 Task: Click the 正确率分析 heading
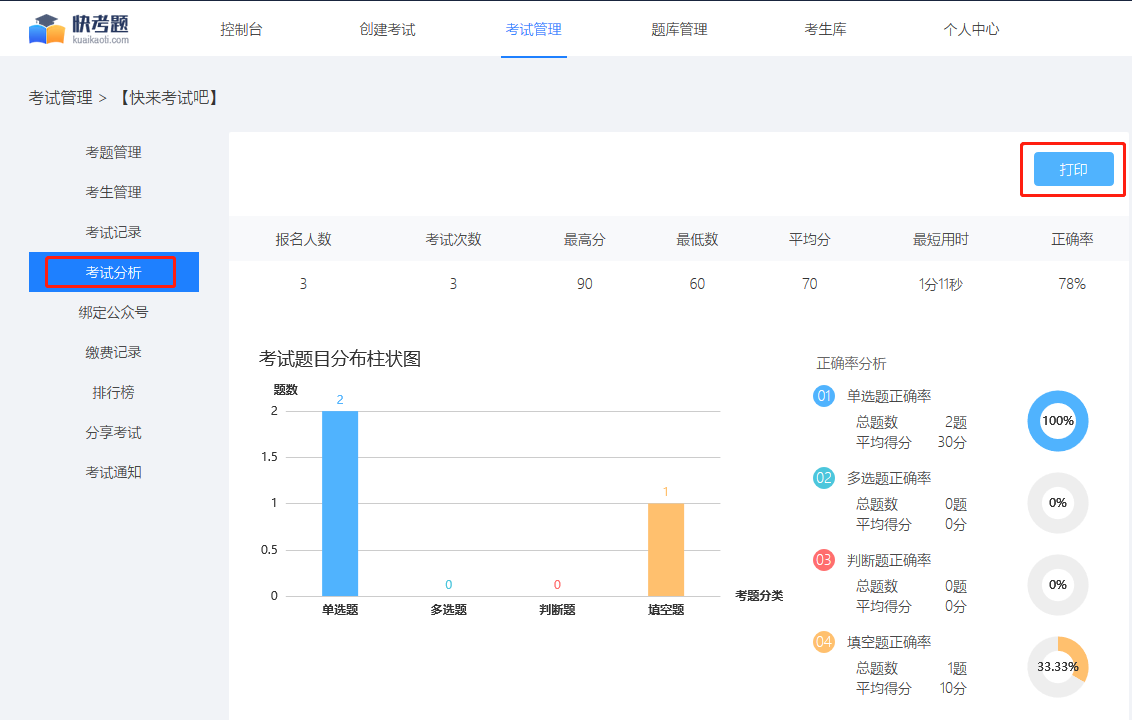pos(851,364)
